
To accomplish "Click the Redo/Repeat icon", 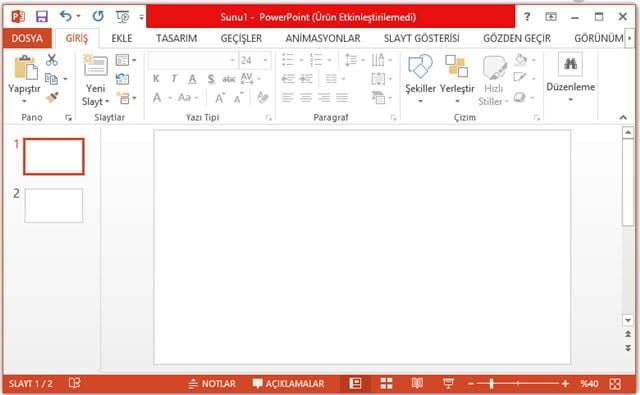I will click(98, 16).
